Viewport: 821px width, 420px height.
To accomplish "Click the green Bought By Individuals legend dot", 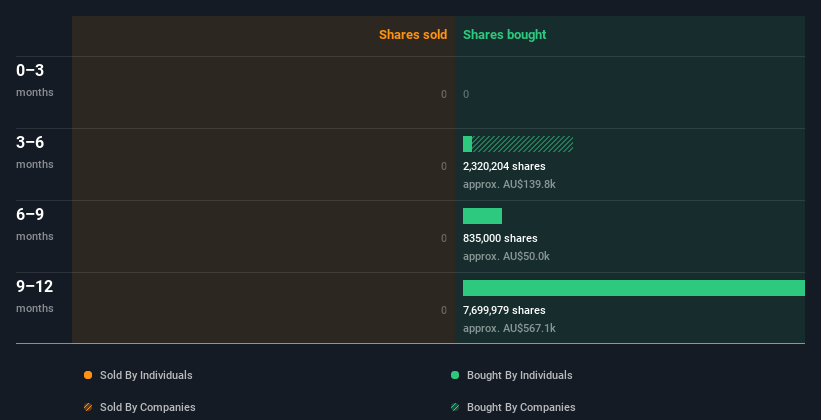I will pos(454,375).
